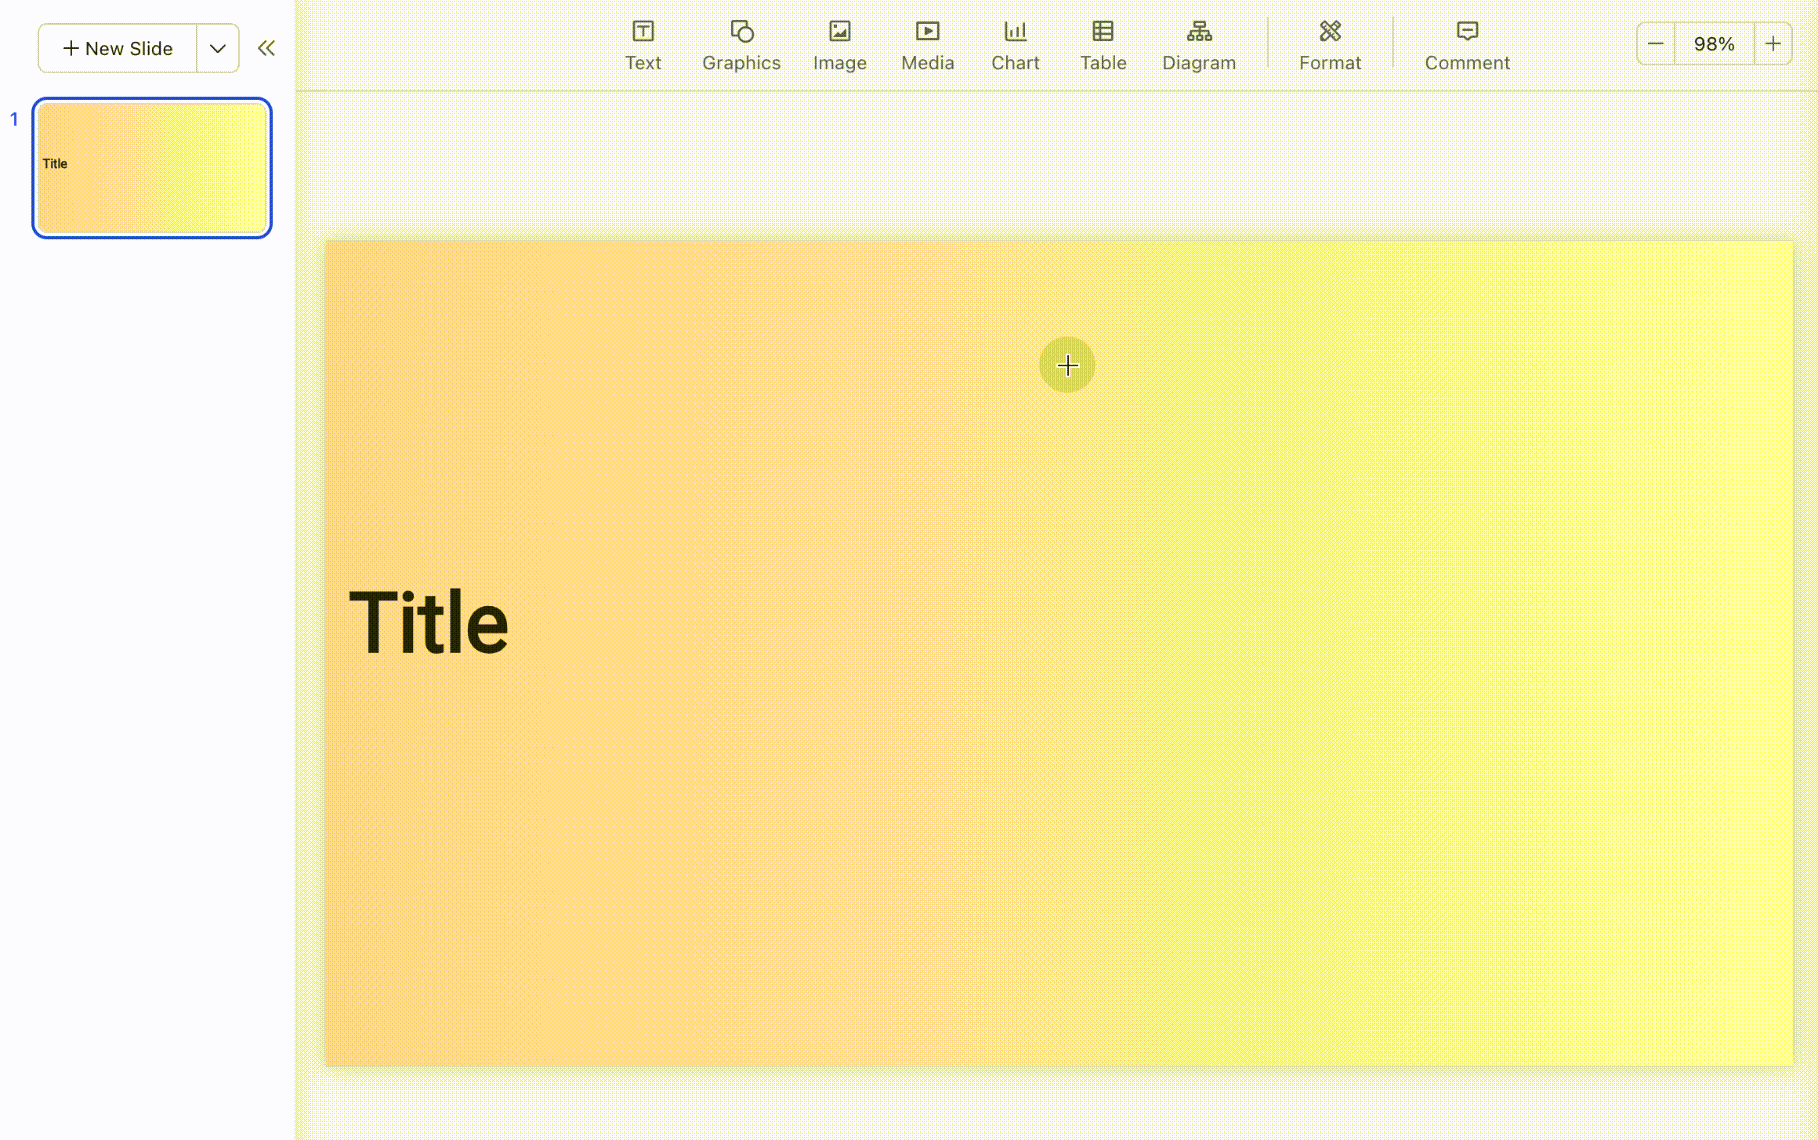Decrease zoom with the minus button
Image resolution: width=1818 pixels, height=1140 pixels.
1655,43
